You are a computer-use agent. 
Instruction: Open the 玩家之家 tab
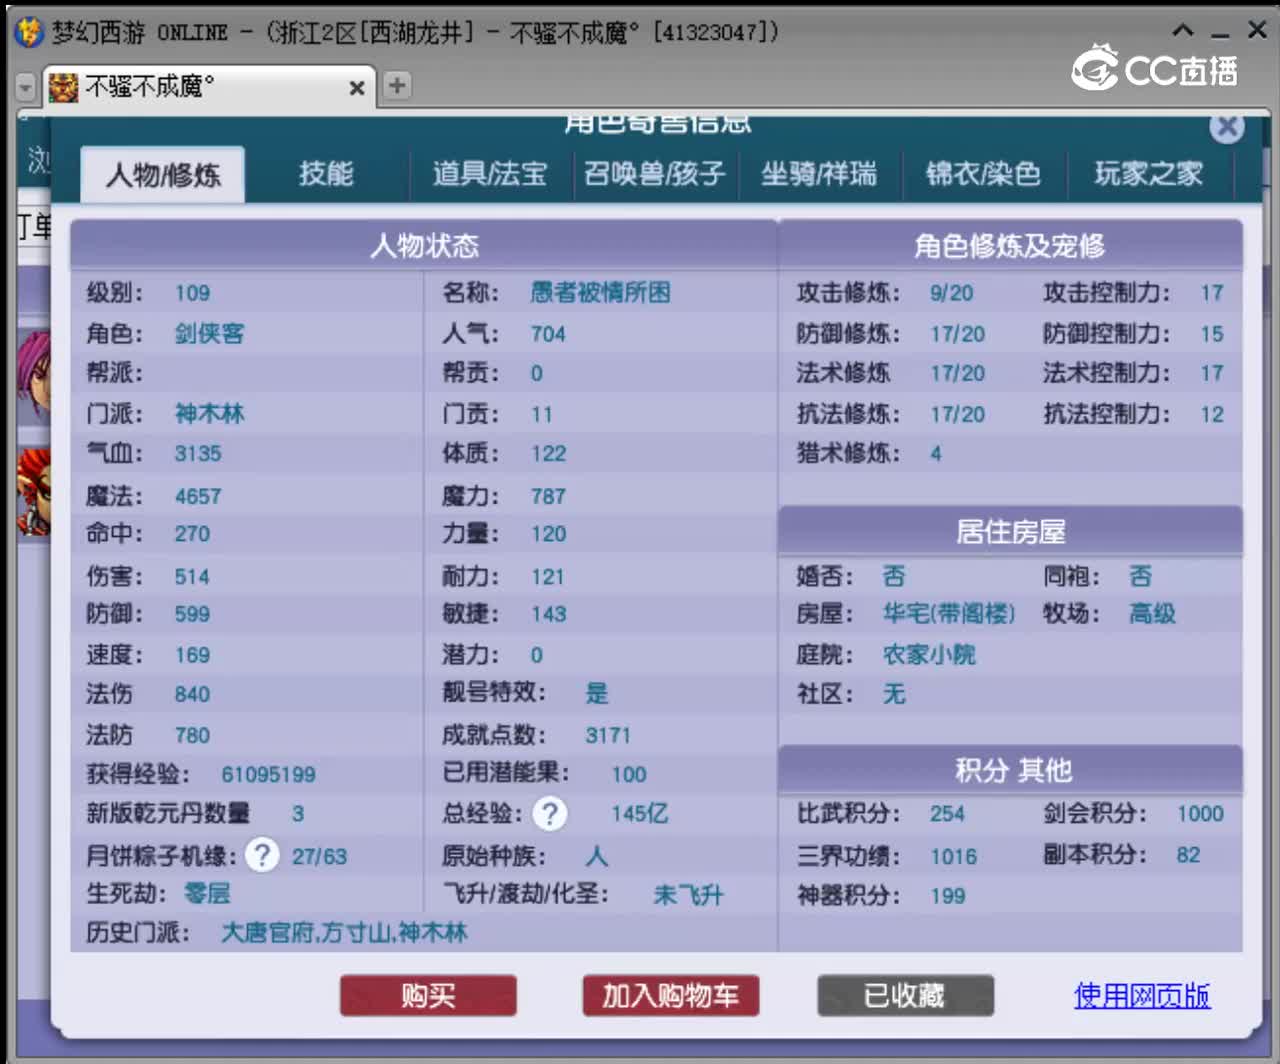[1148, 174]
